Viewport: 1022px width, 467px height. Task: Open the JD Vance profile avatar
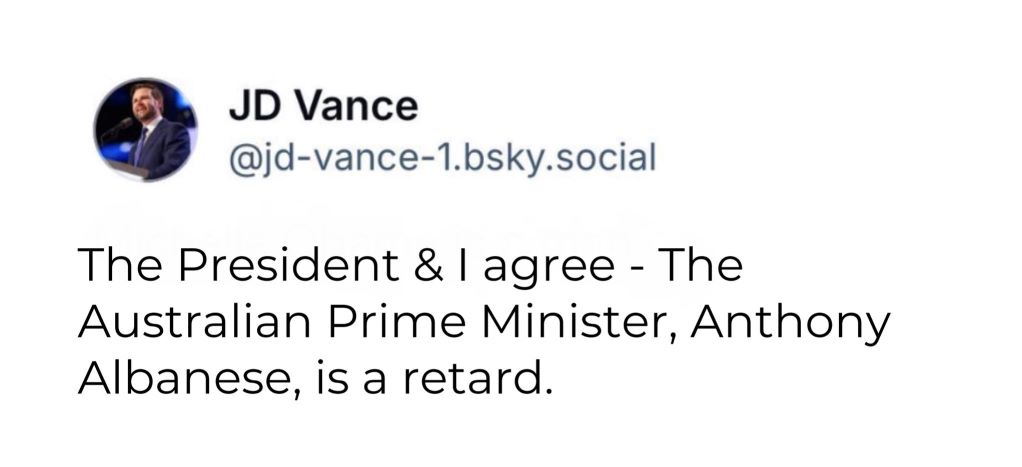click(x=146, y=129)
